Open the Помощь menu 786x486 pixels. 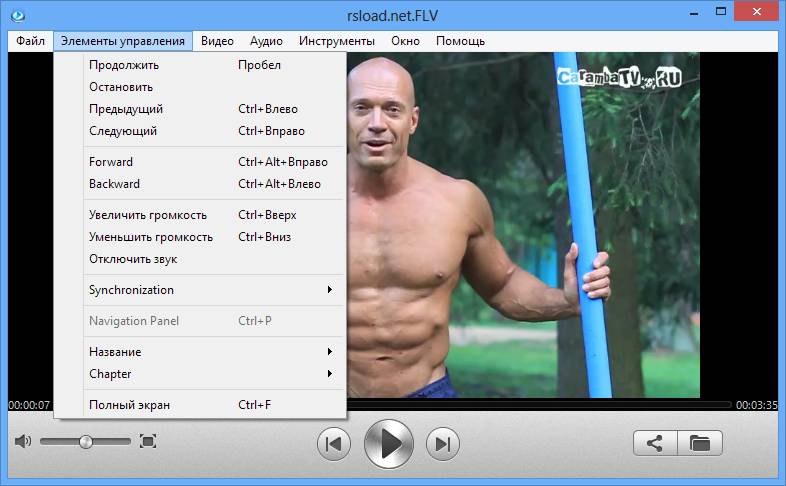(460, 41)
